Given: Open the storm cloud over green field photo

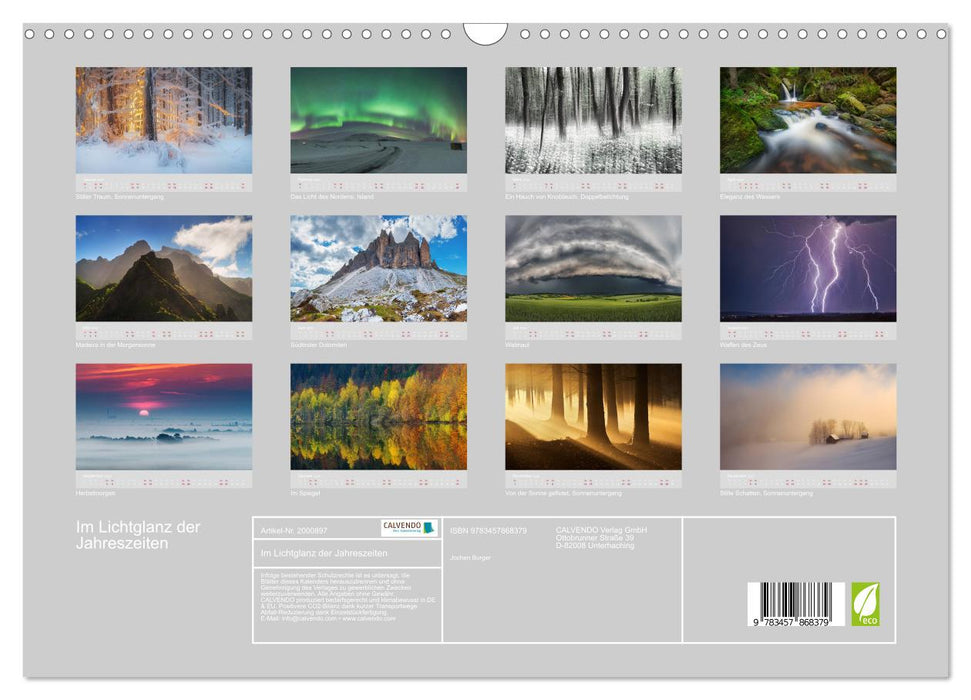Looking at the screenshot, I should click(x=593, y=268).
